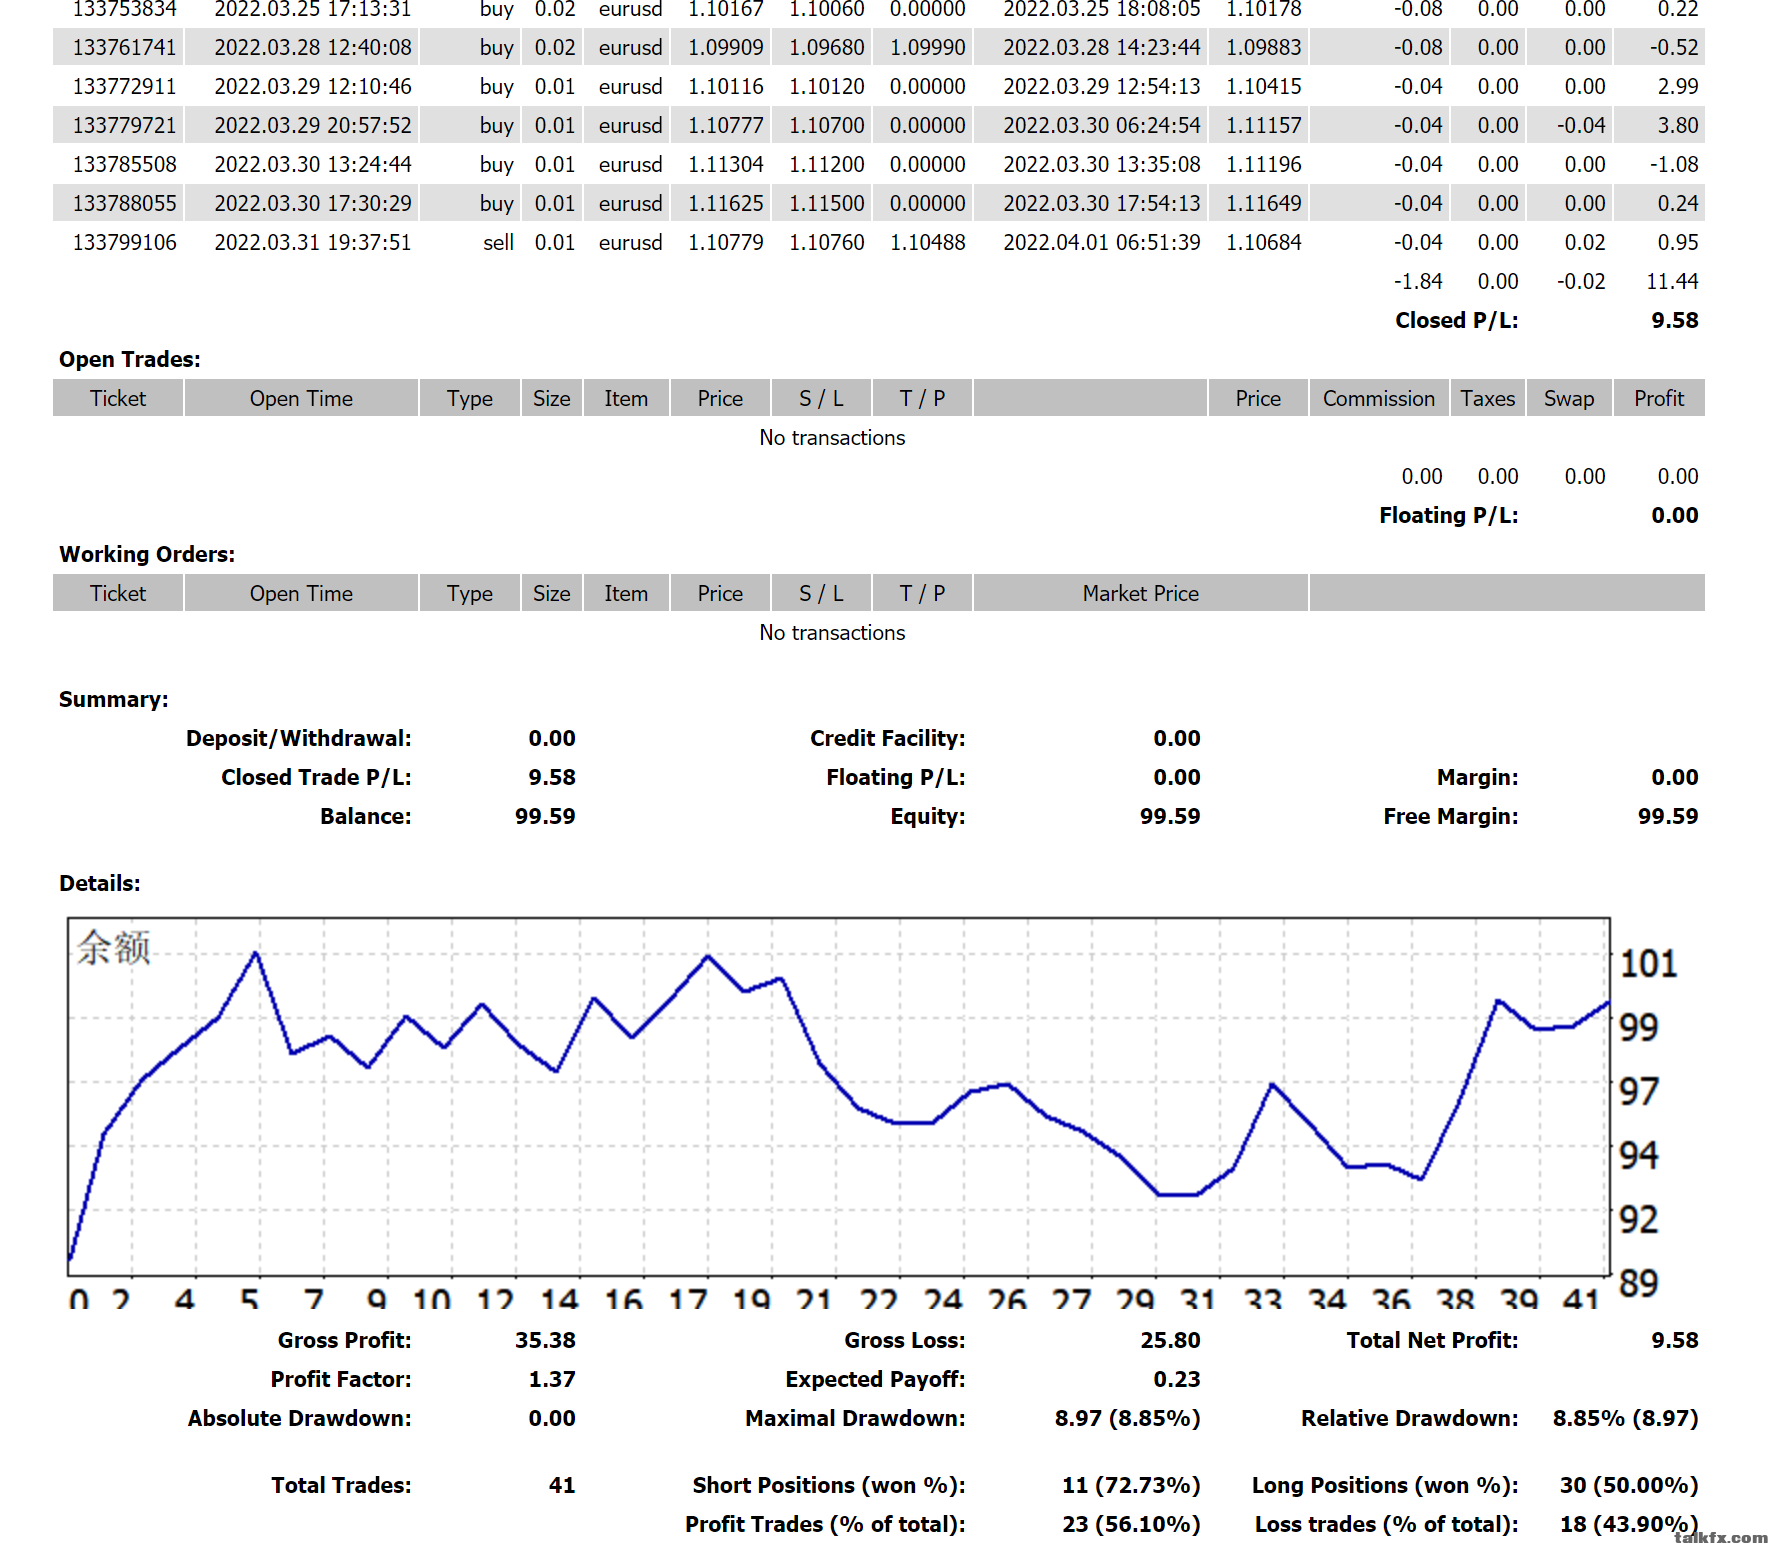
Task: Select No transactions under Working Orders
Action: 832,632
